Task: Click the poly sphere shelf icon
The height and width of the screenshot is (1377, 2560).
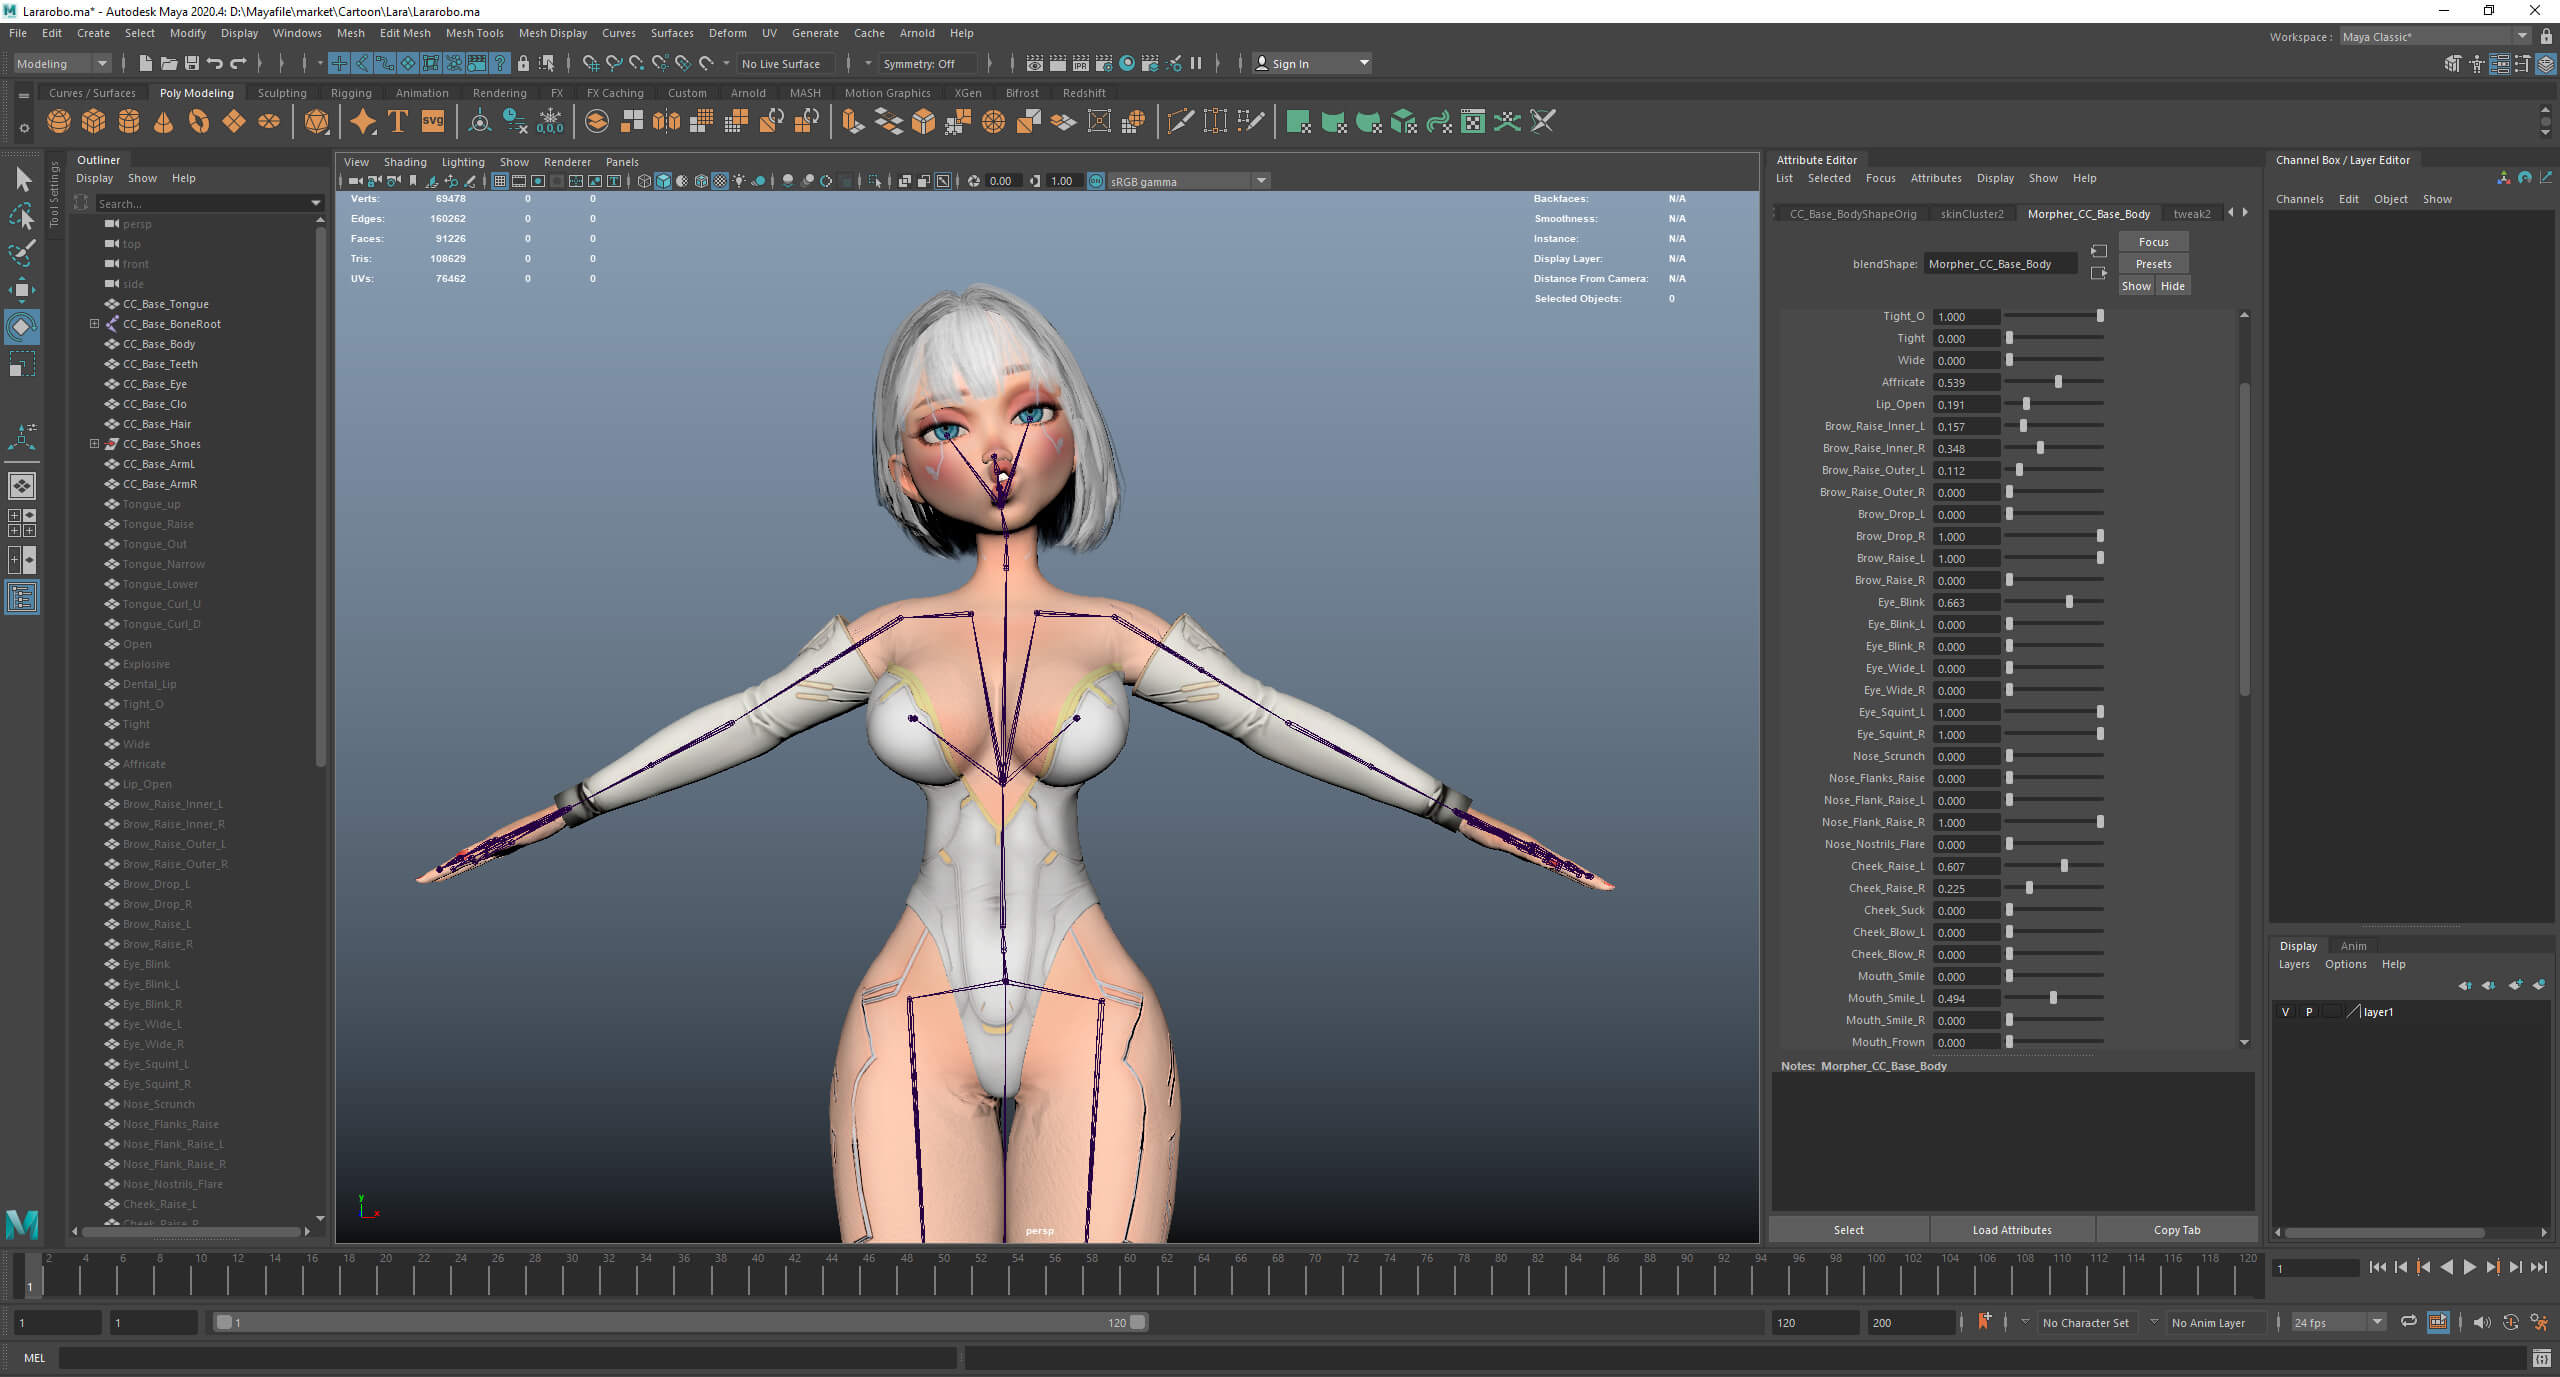Action: (59, 122)
